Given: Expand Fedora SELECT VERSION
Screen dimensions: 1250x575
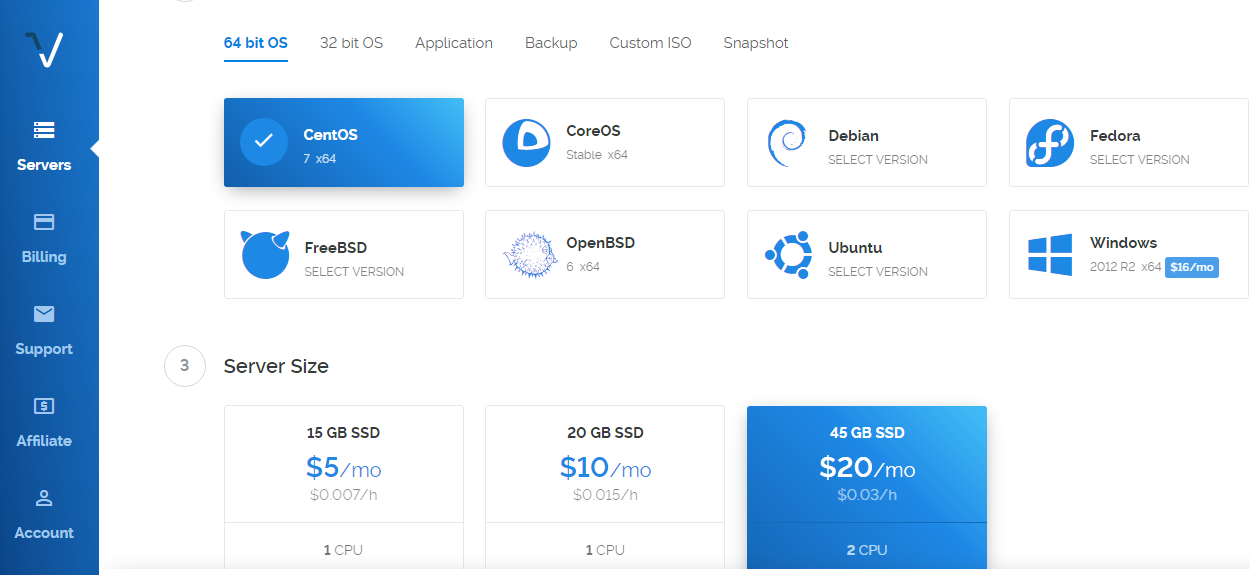Looking at the screenshot, I should click(1140, 159).
